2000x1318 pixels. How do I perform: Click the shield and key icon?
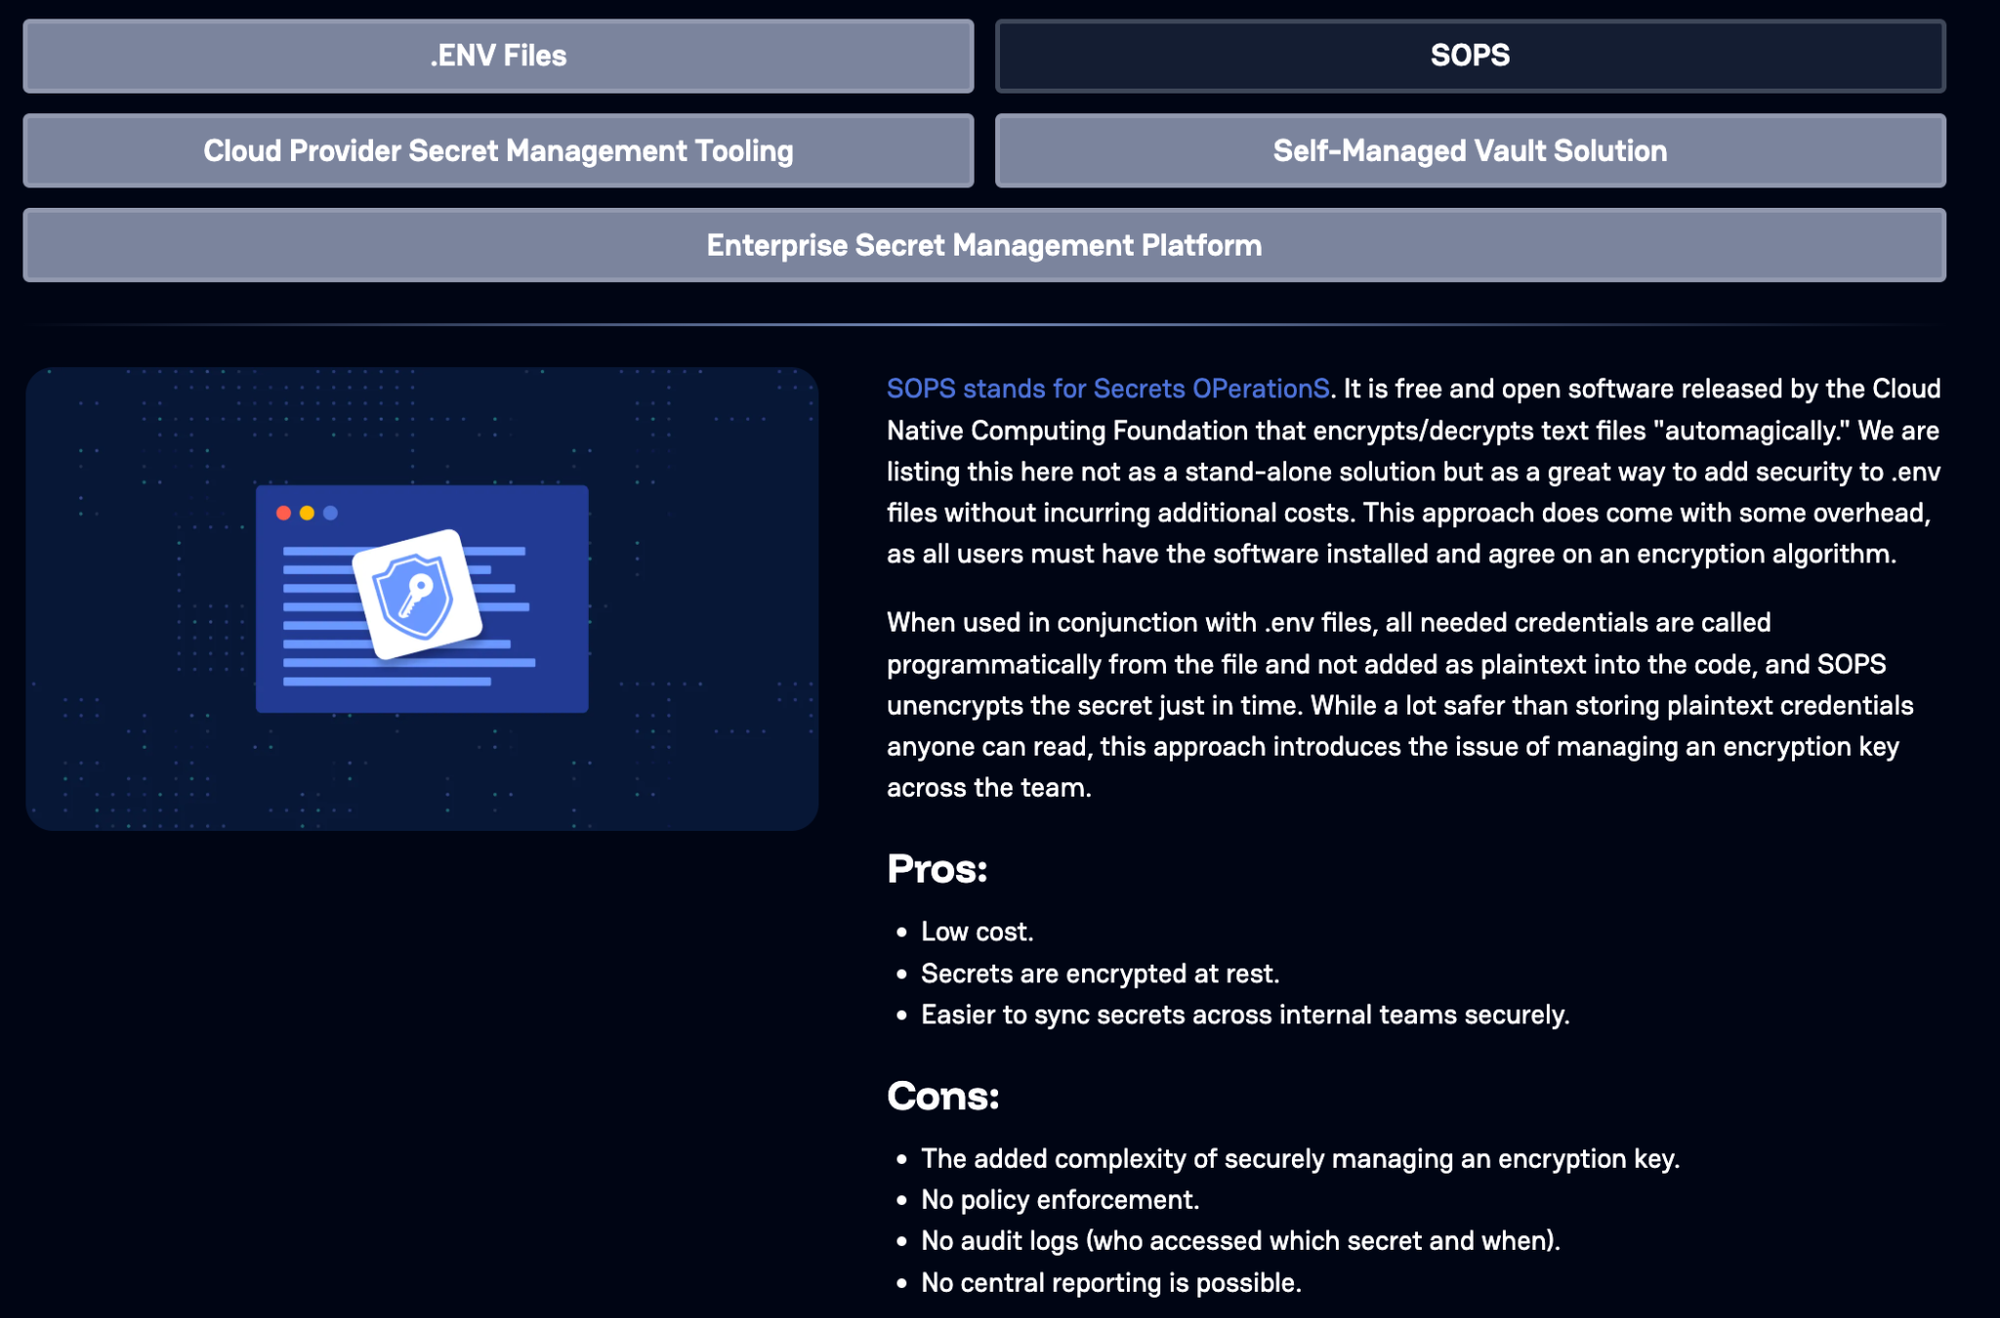415,595
